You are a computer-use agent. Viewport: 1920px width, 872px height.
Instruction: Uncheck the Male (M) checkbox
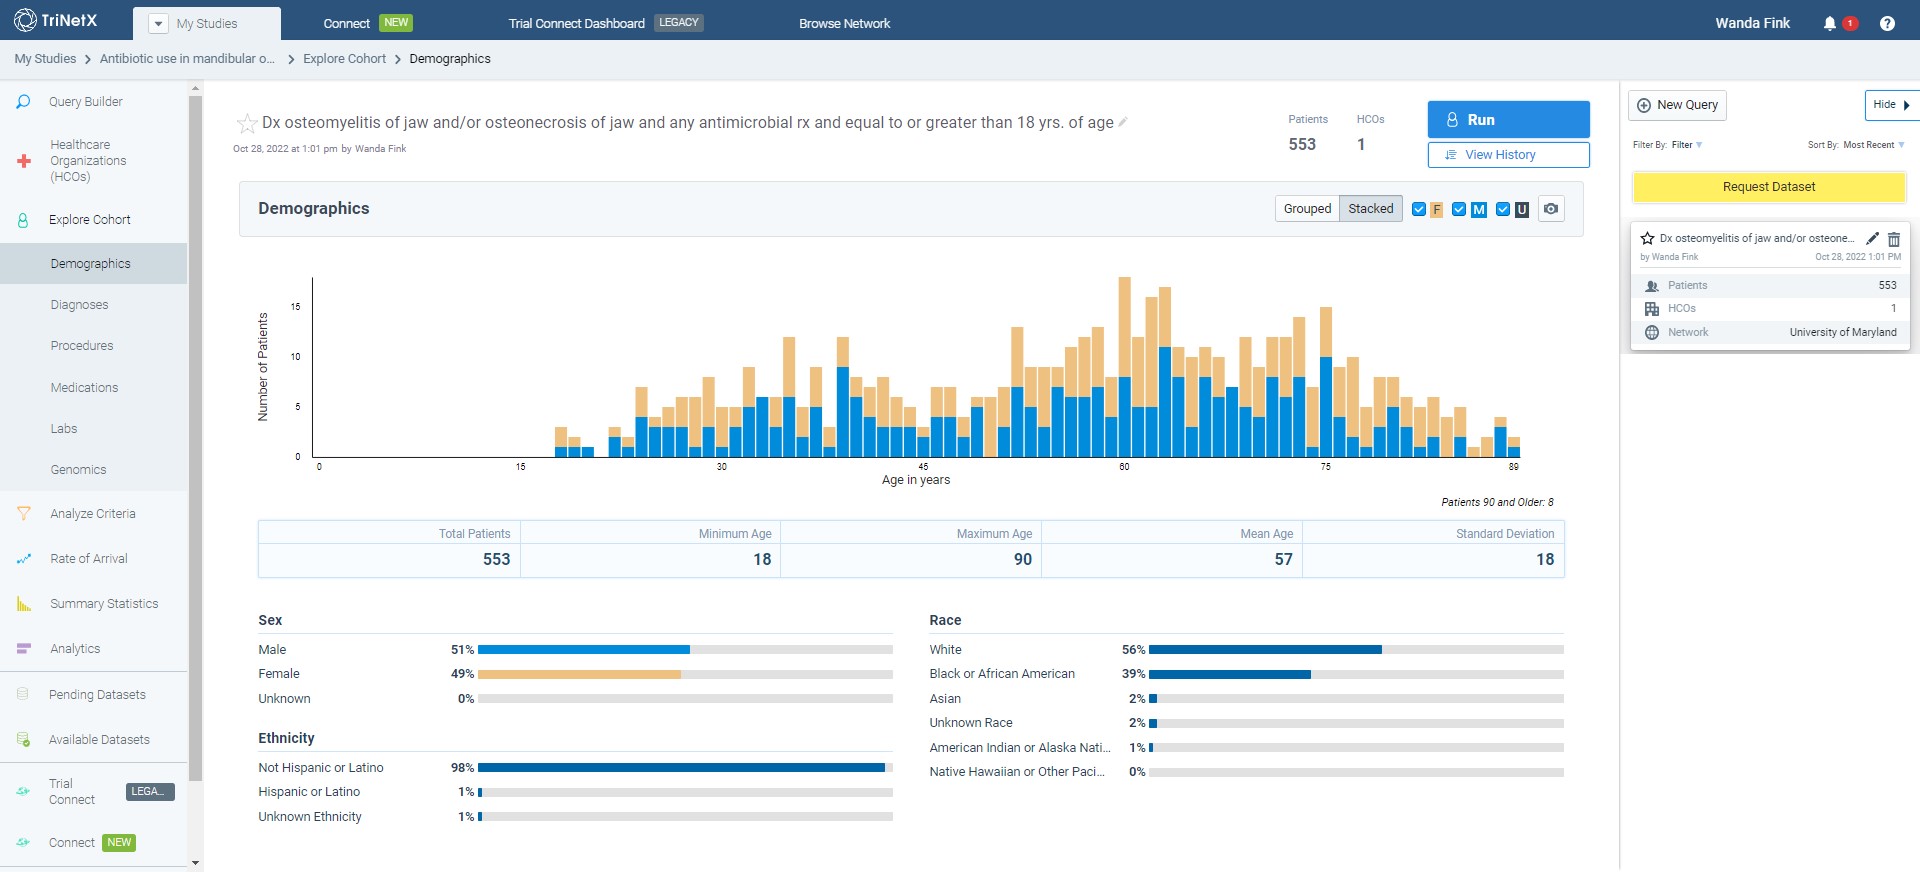coord(1459,209)
